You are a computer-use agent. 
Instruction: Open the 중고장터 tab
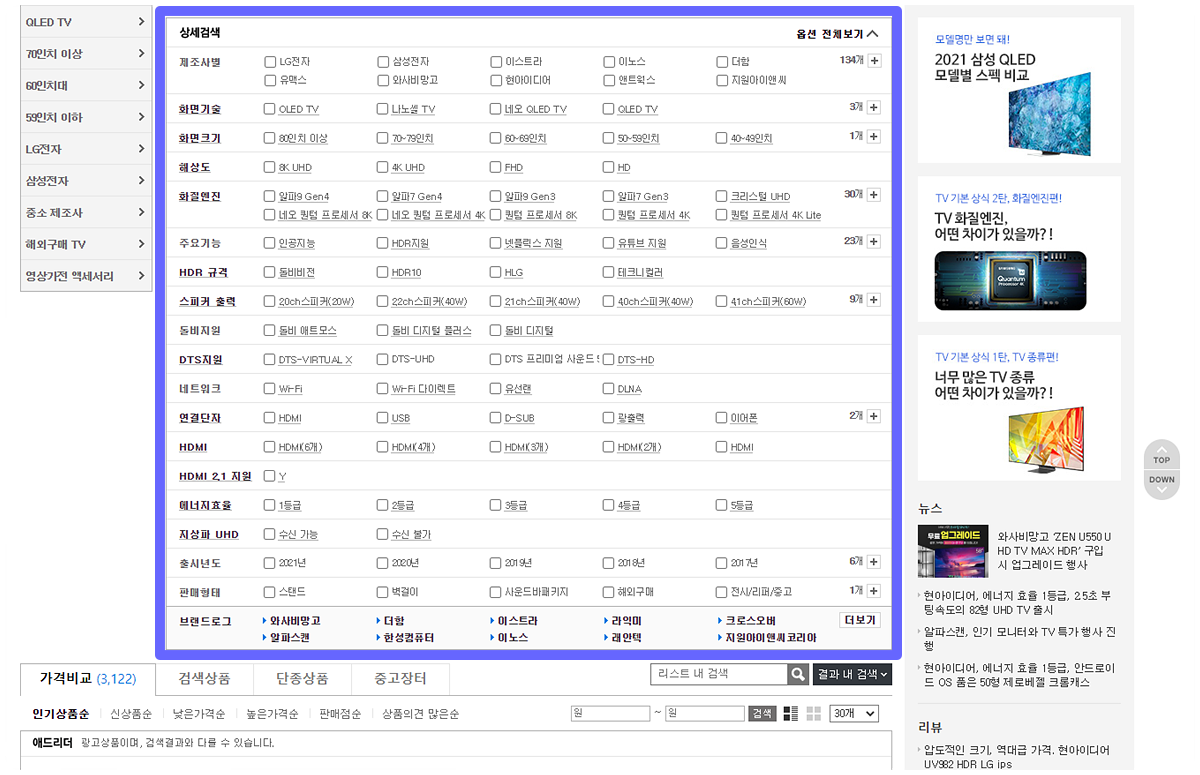tap(400, 679)
